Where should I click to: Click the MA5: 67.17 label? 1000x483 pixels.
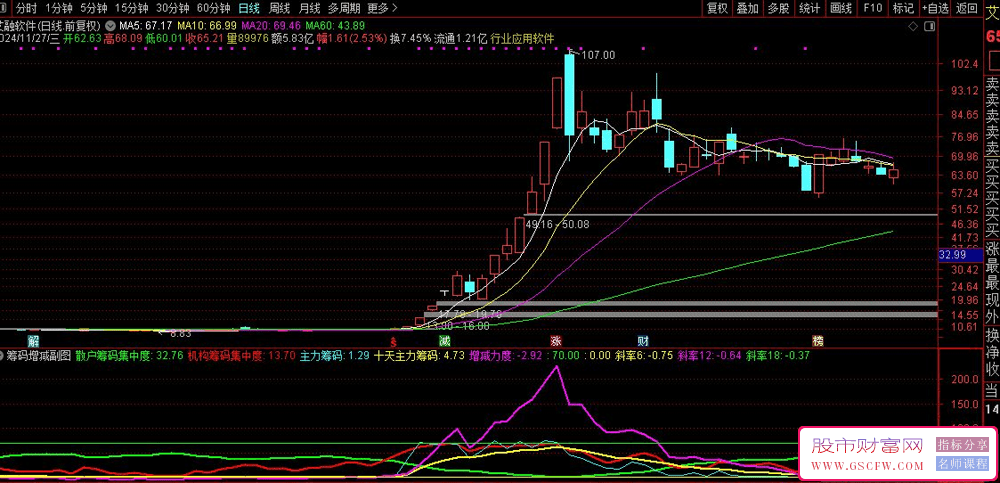(146, 26)
